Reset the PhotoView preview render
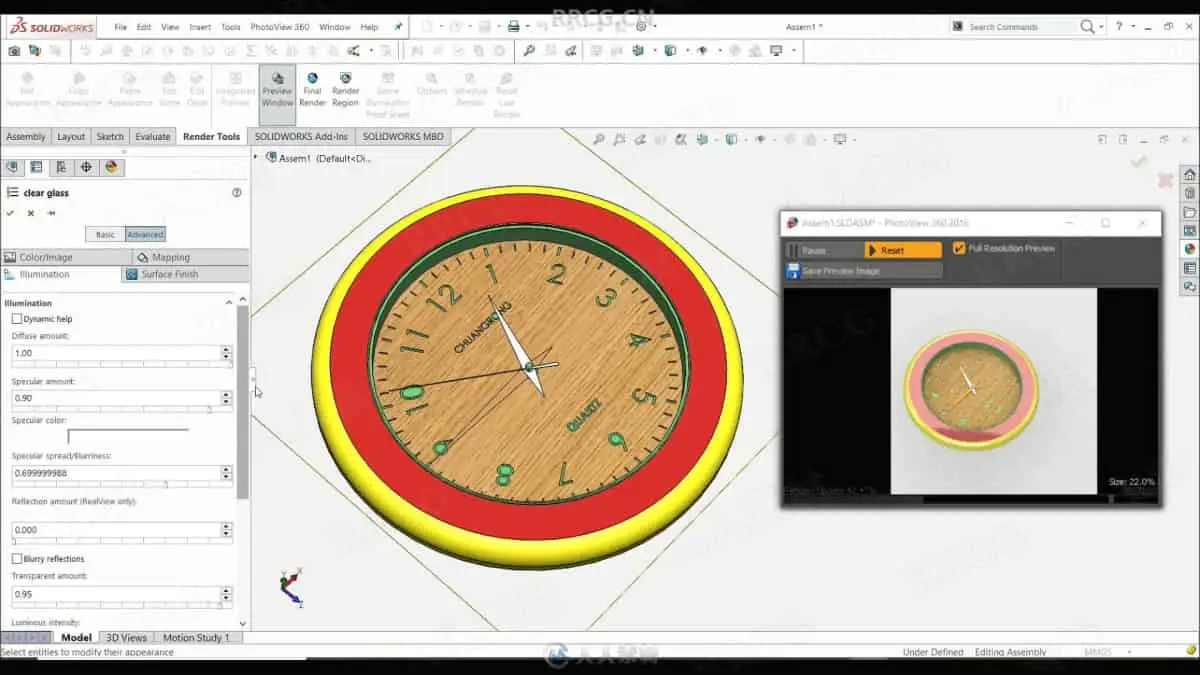Image resolution: width=1200 pixels, height=675 pixels. click(903, 250)
